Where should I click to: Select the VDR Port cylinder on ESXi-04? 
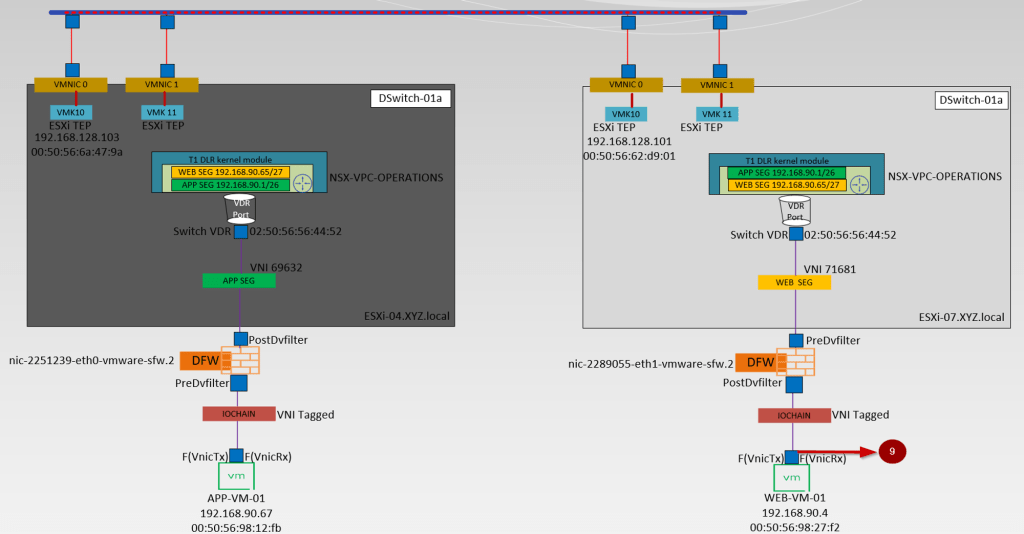click(x=241, y=207)
